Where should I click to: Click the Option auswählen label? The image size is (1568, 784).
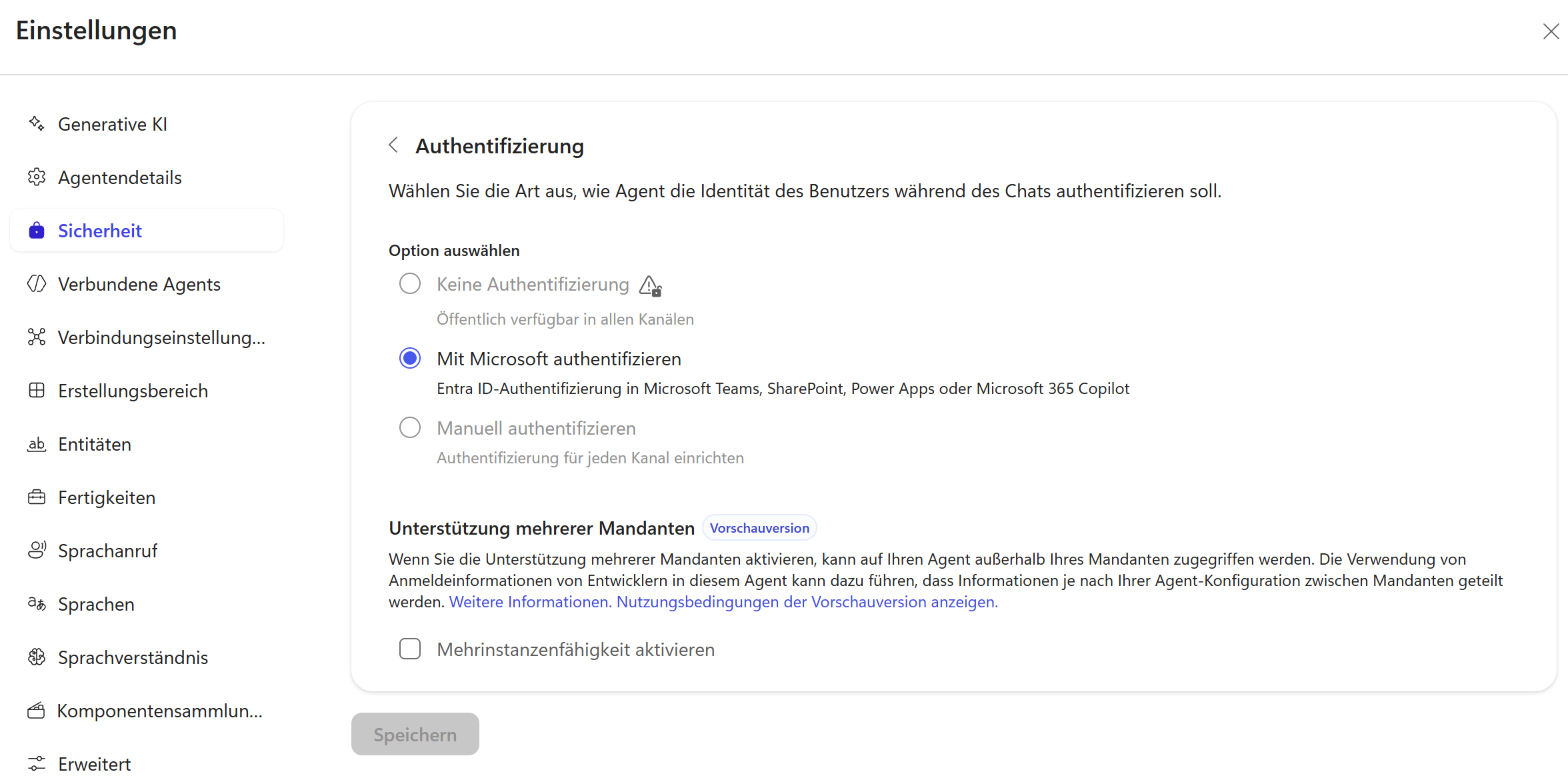[x=454, y=250]
